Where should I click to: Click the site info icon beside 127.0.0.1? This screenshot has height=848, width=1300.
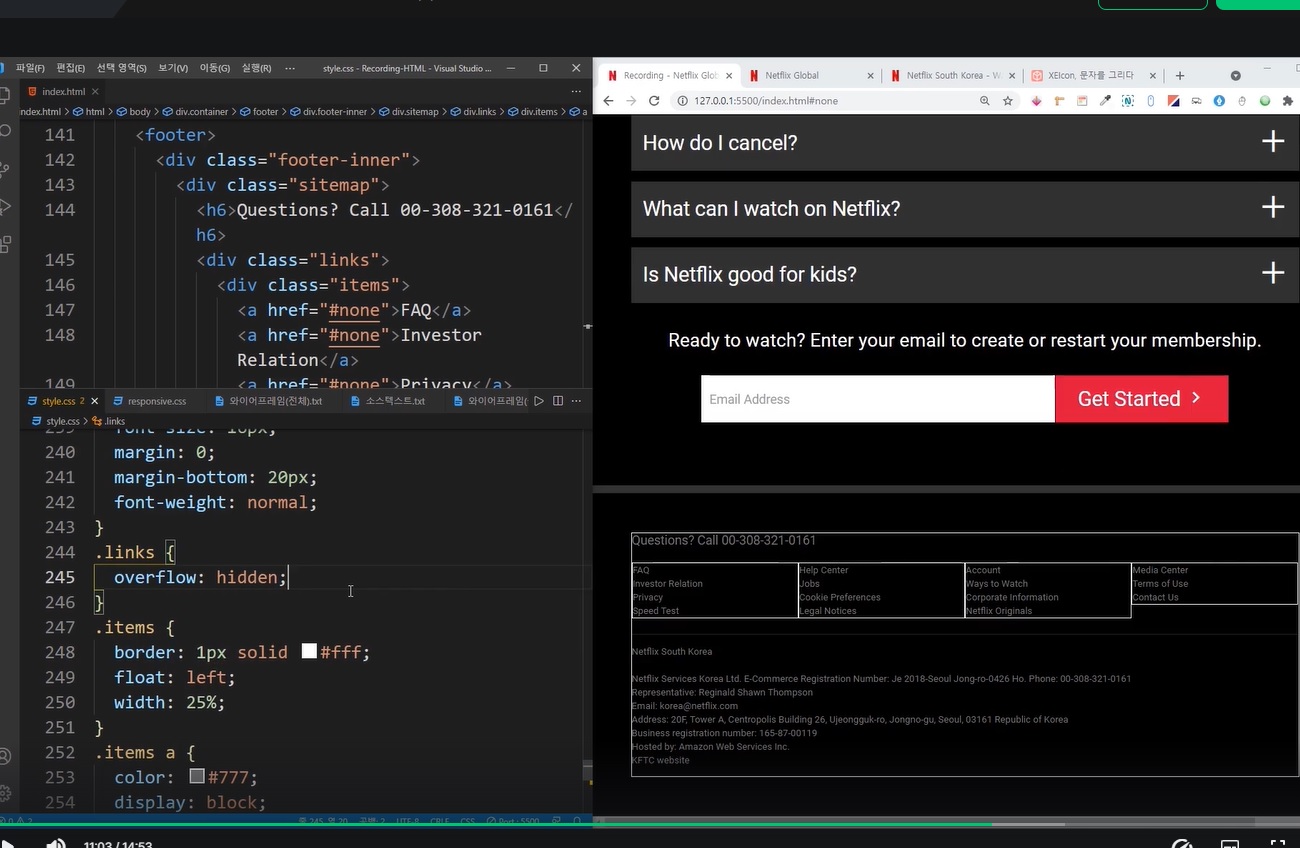[682, 101]
